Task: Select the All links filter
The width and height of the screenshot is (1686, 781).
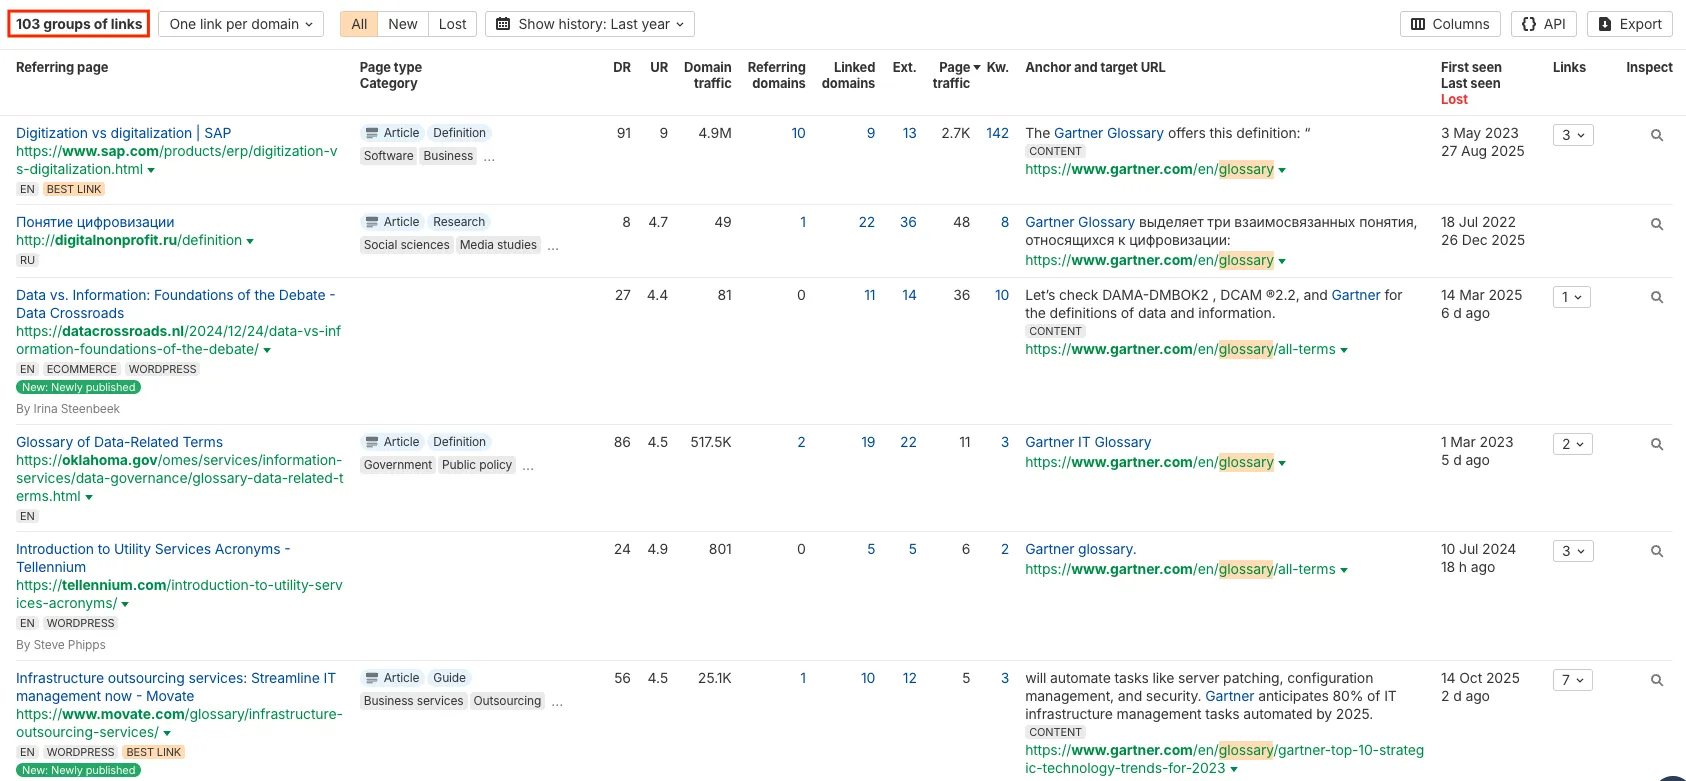Action: (x=359, y=24)
